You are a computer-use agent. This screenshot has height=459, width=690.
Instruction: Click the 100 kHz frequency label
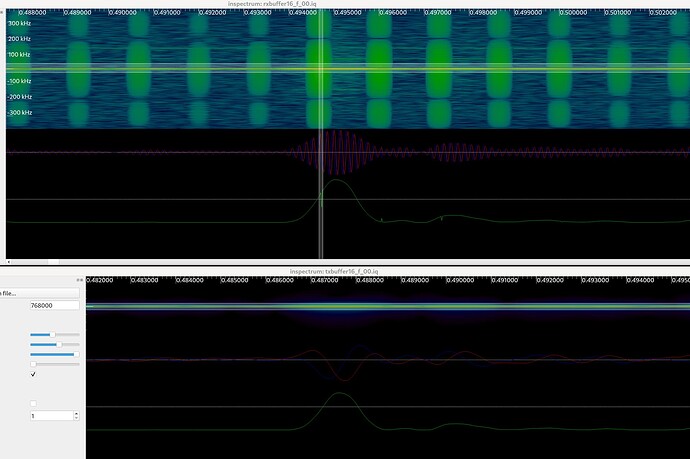19,55
